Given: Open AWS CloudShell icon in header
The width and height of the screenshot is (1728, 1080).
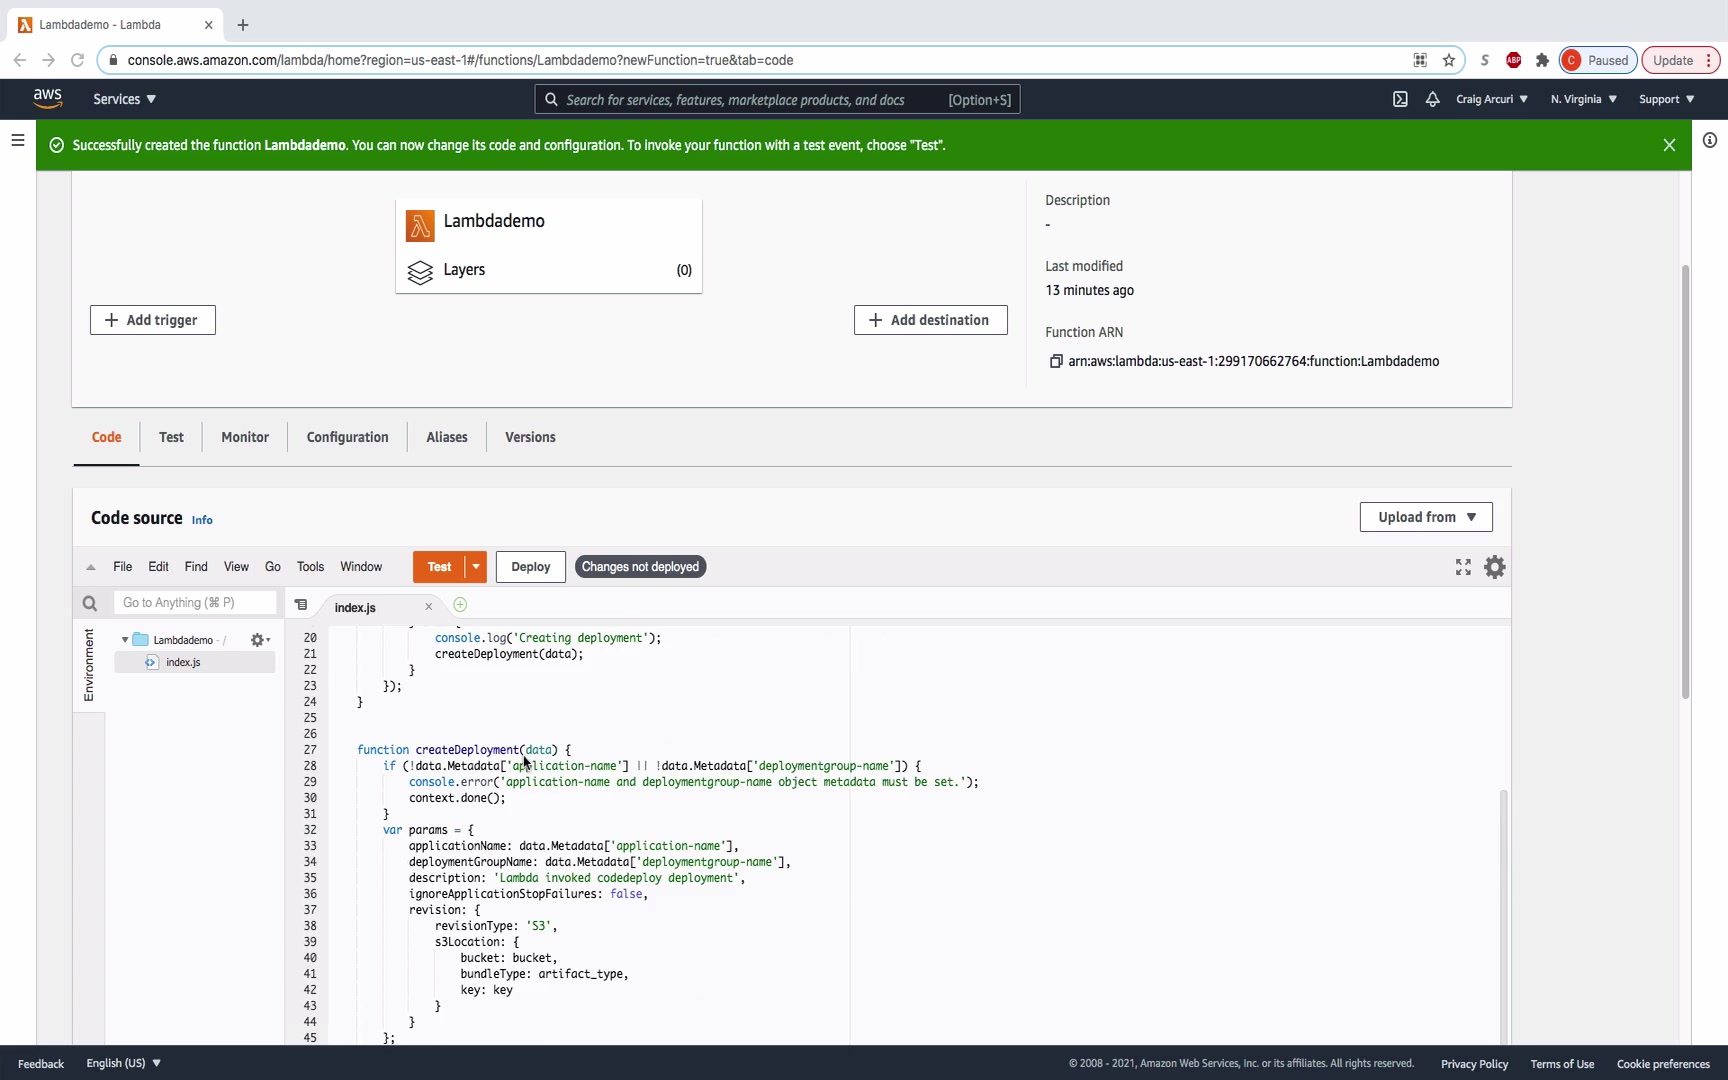Looking at the screenshot, I should click(x=1400, y=99).
